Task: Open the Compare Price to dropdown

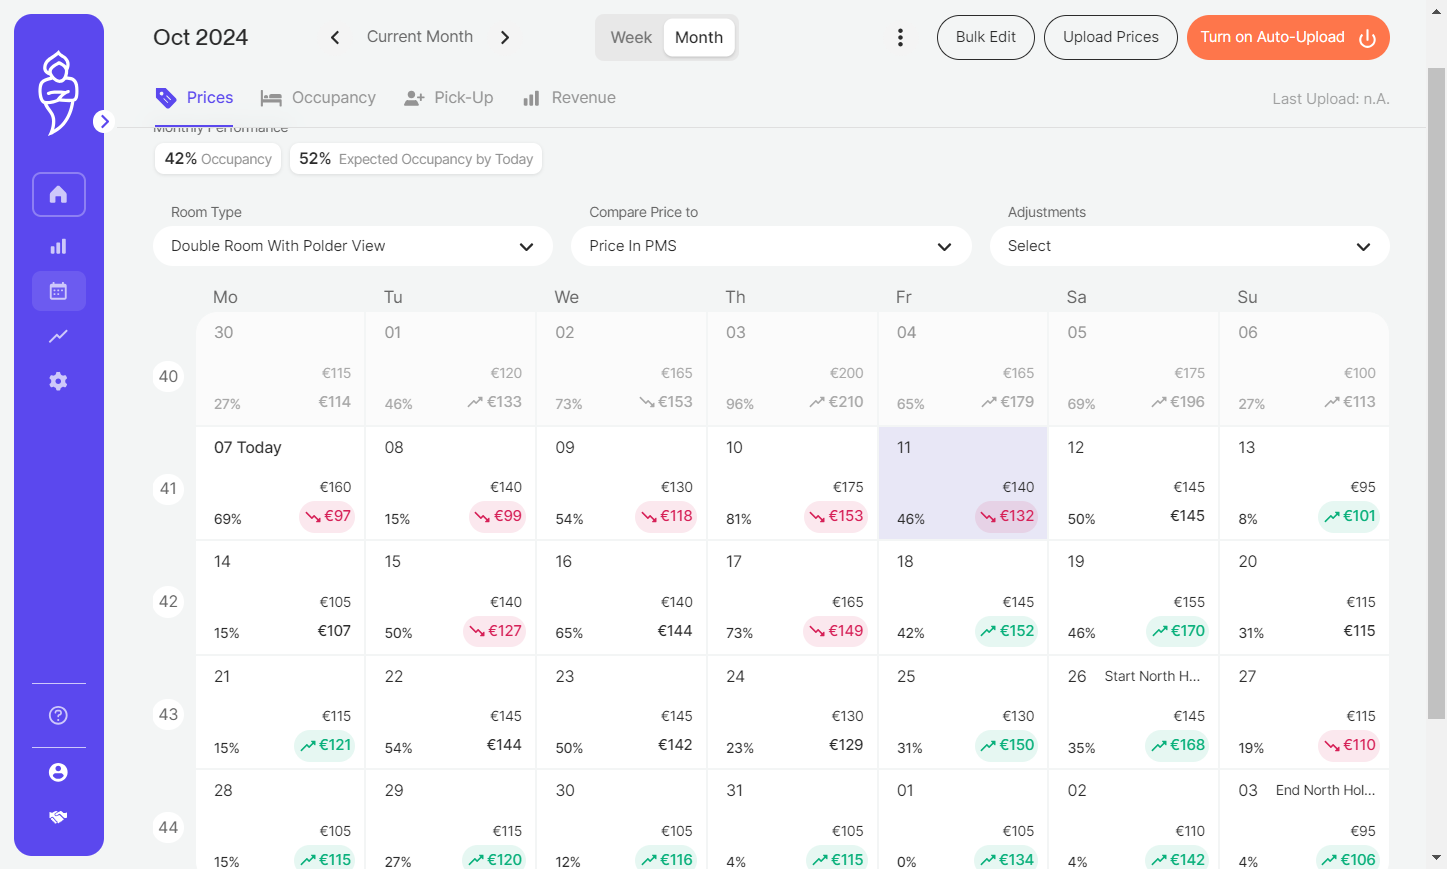Action: (x=771, y=246)
